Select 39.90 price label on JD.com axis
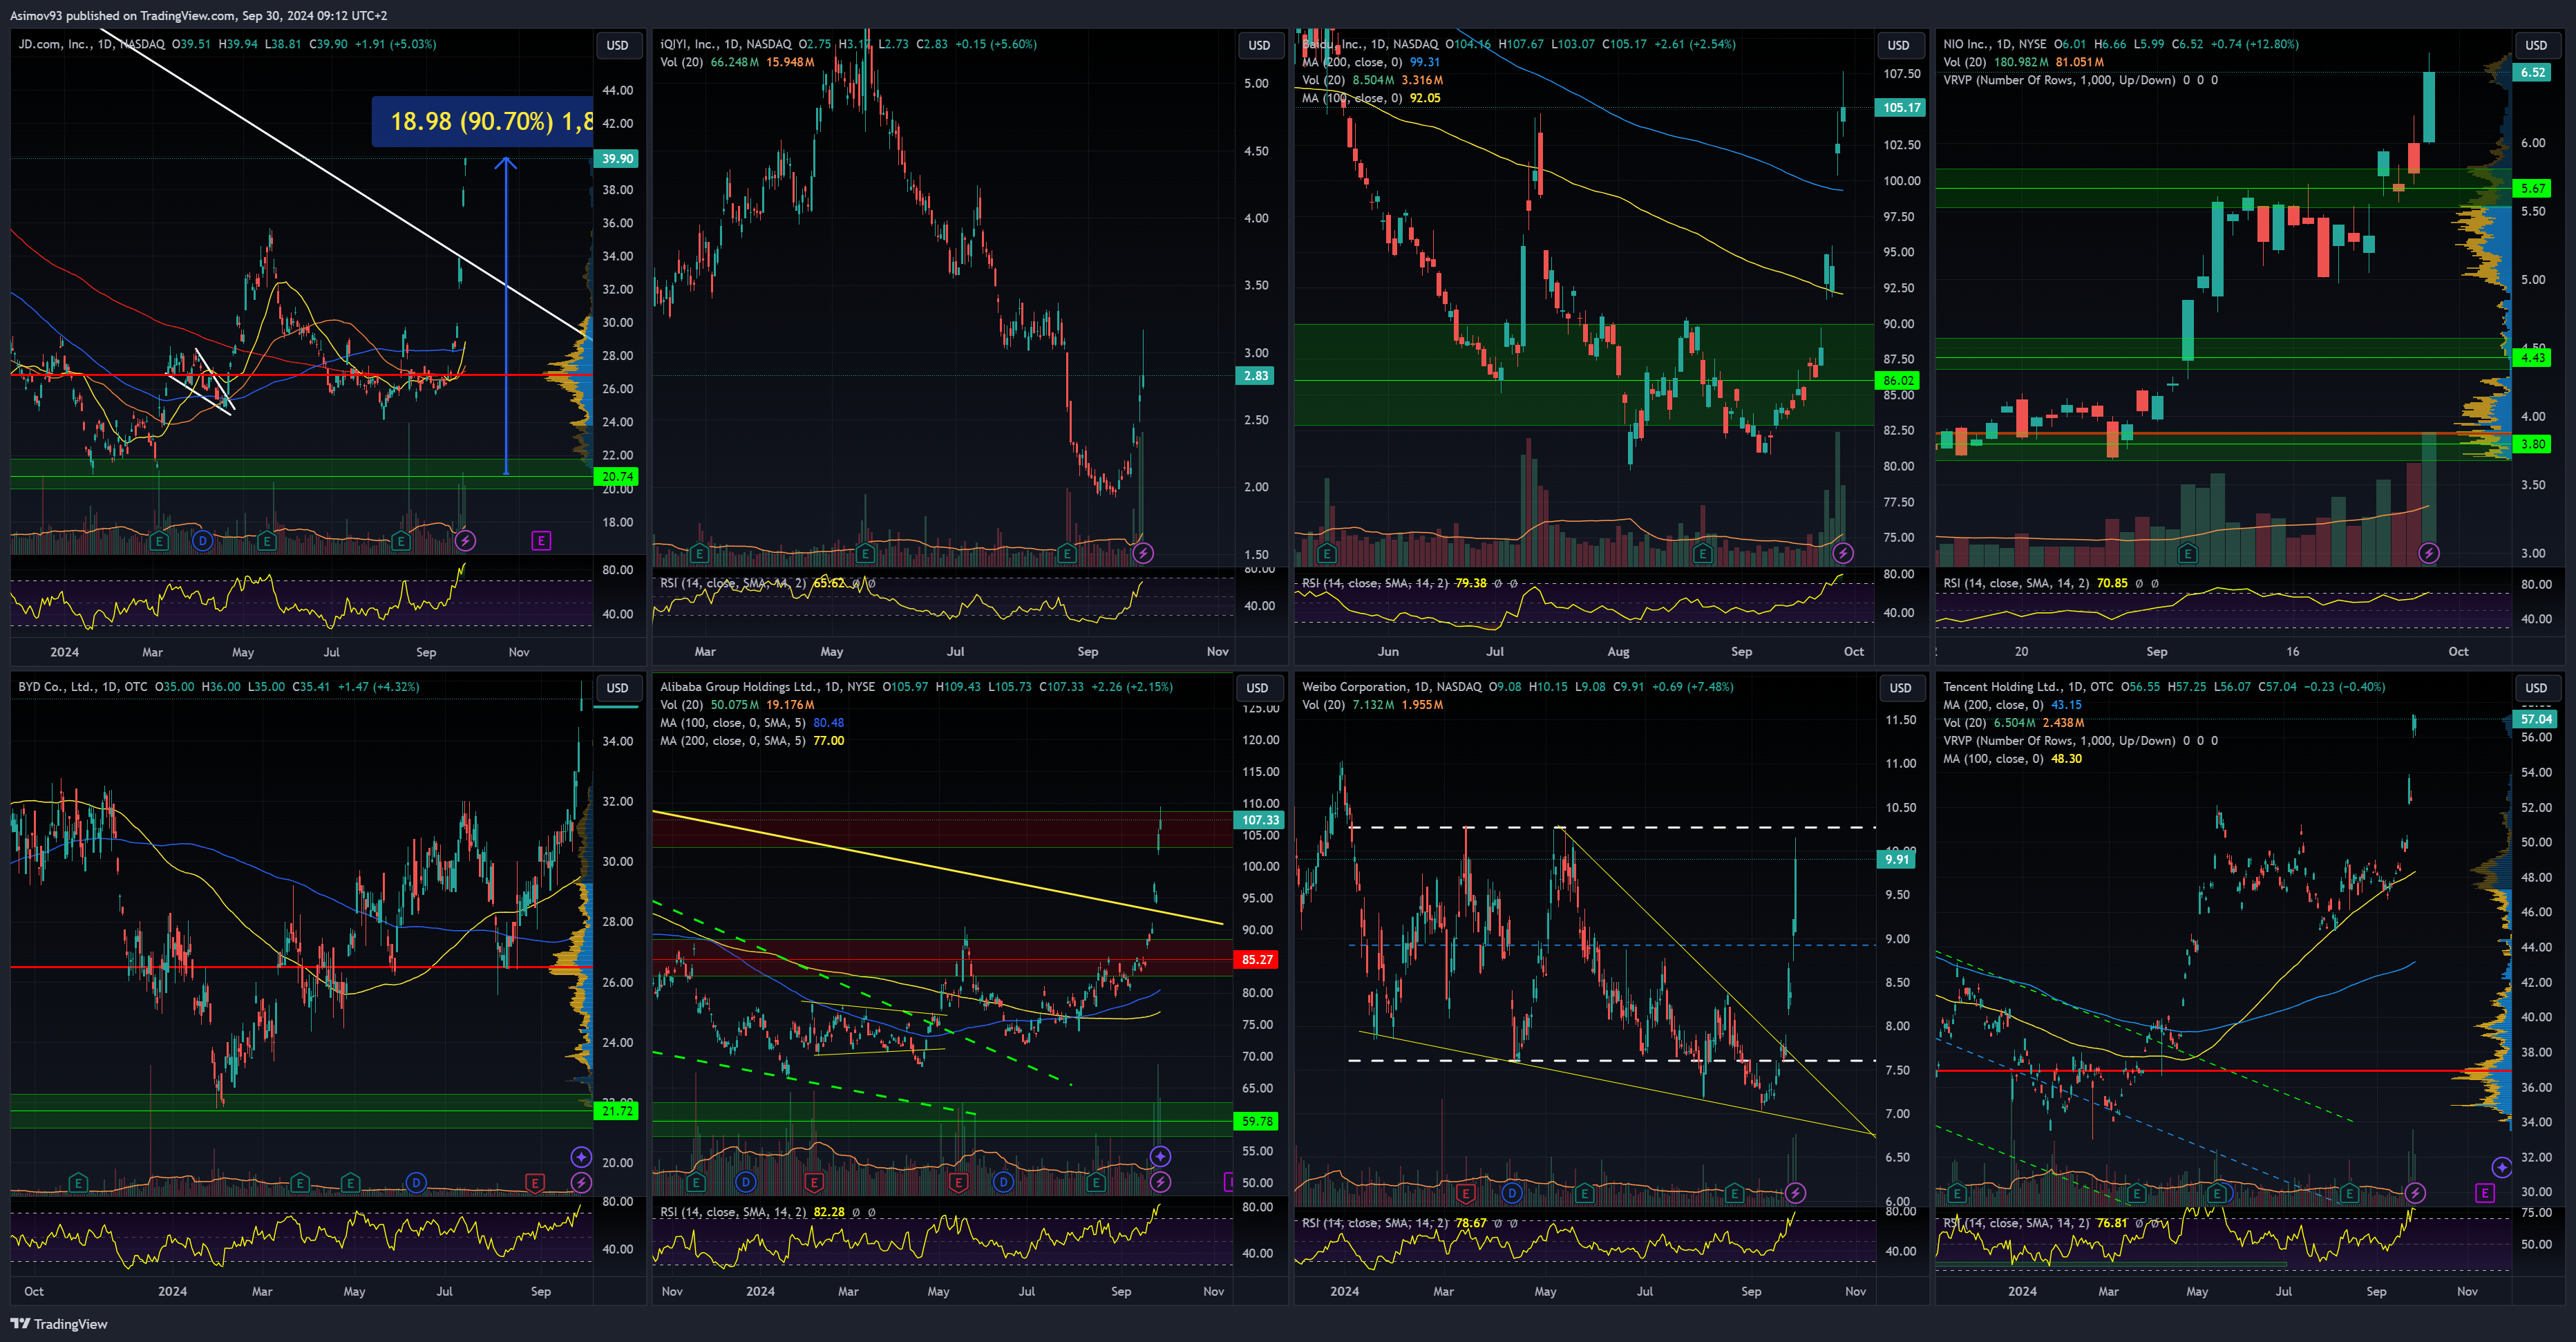The height and width of the screenshot is (1342, 2576). pos(617,159)
